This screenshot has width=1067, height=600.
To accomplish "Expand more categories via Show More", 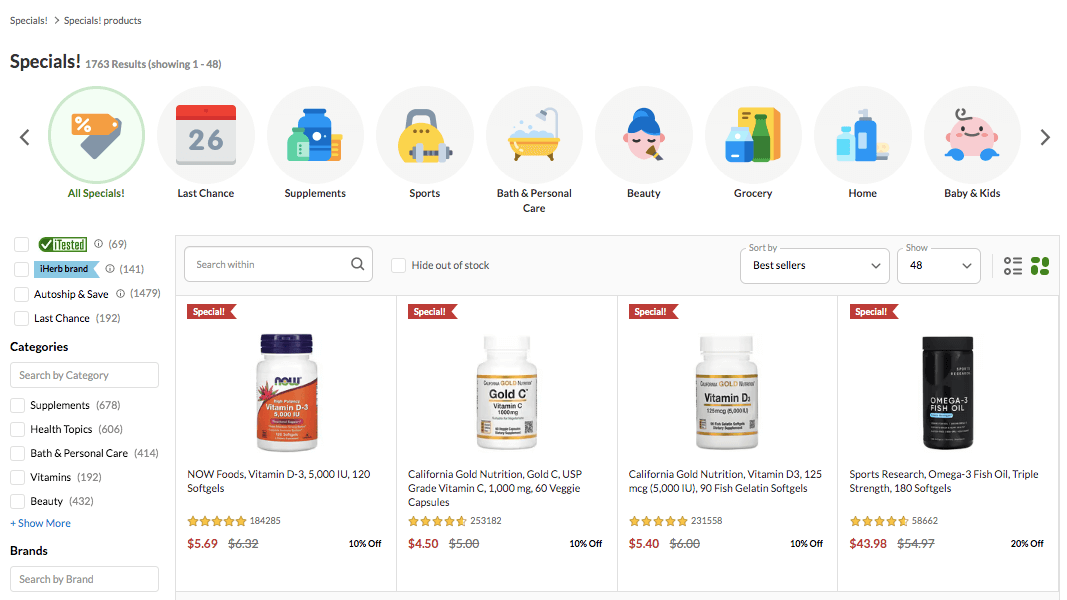I will [x=40, y=523].
